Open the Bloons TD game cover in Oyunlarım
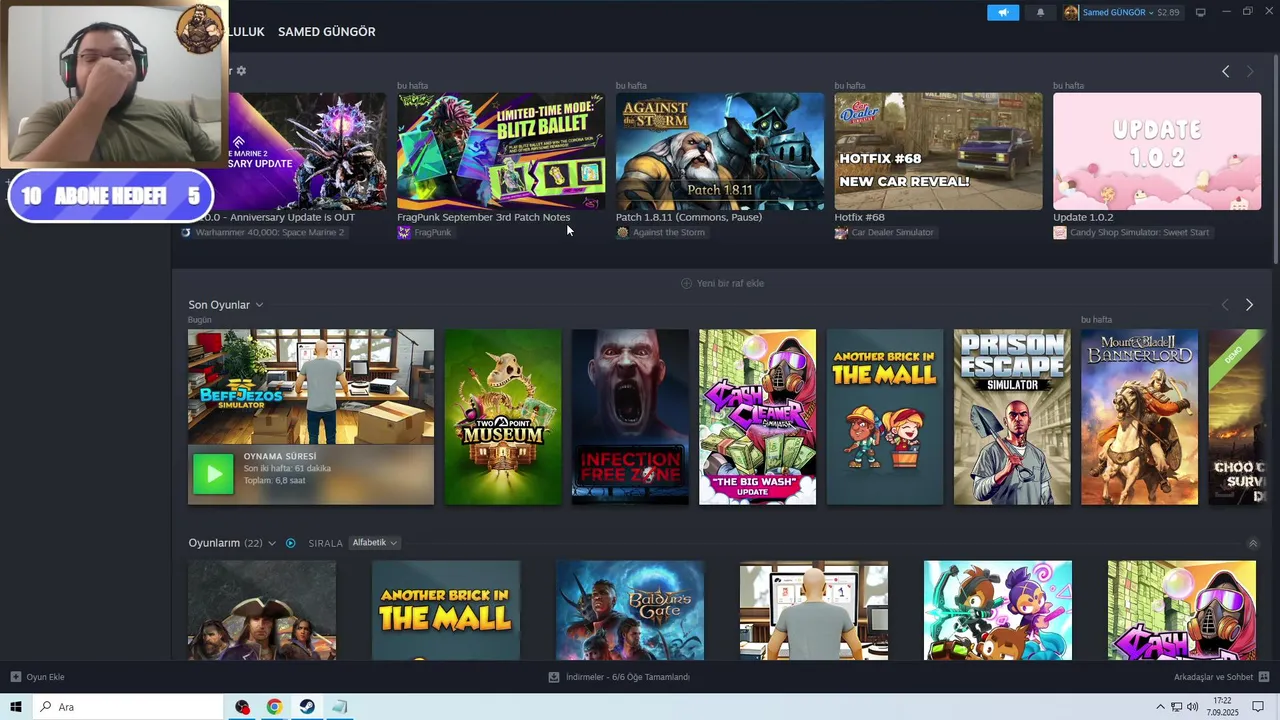This screenshot has width=1280, height=720. [x=998, y=610]
